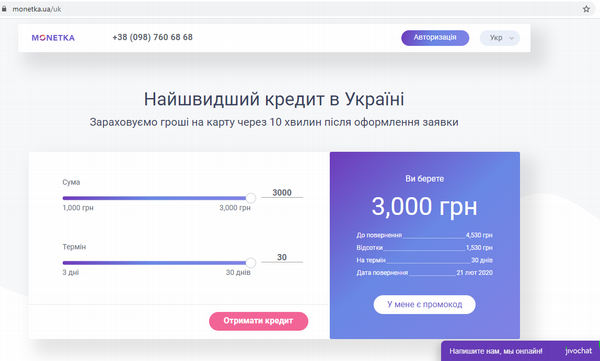
Task: Click the jivochat label
Action: (578, 351)
